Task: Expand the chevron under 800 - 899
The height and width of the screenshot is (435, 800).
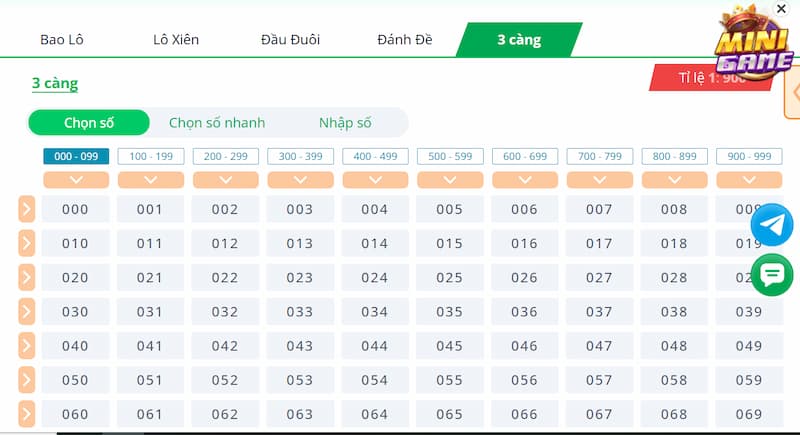Action: [x=675, y=180]
